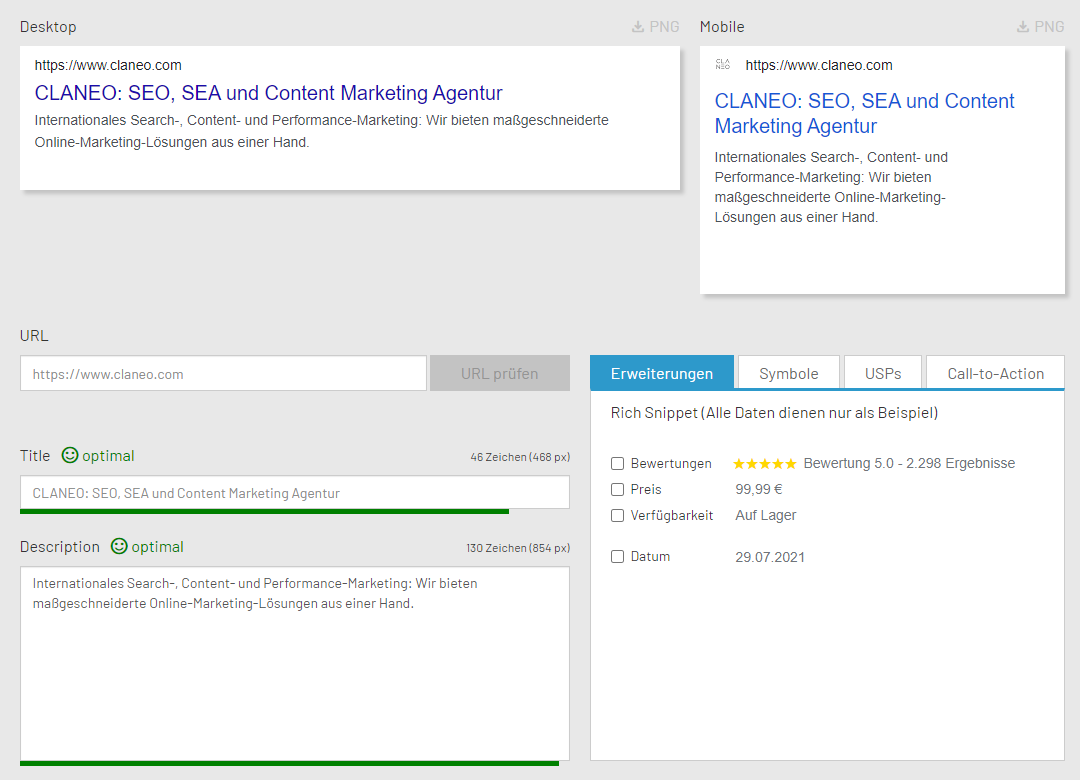This screenshot has width=1080, height=780.
Task: Switch to the Erweiterungen tab
Action: 662,373
